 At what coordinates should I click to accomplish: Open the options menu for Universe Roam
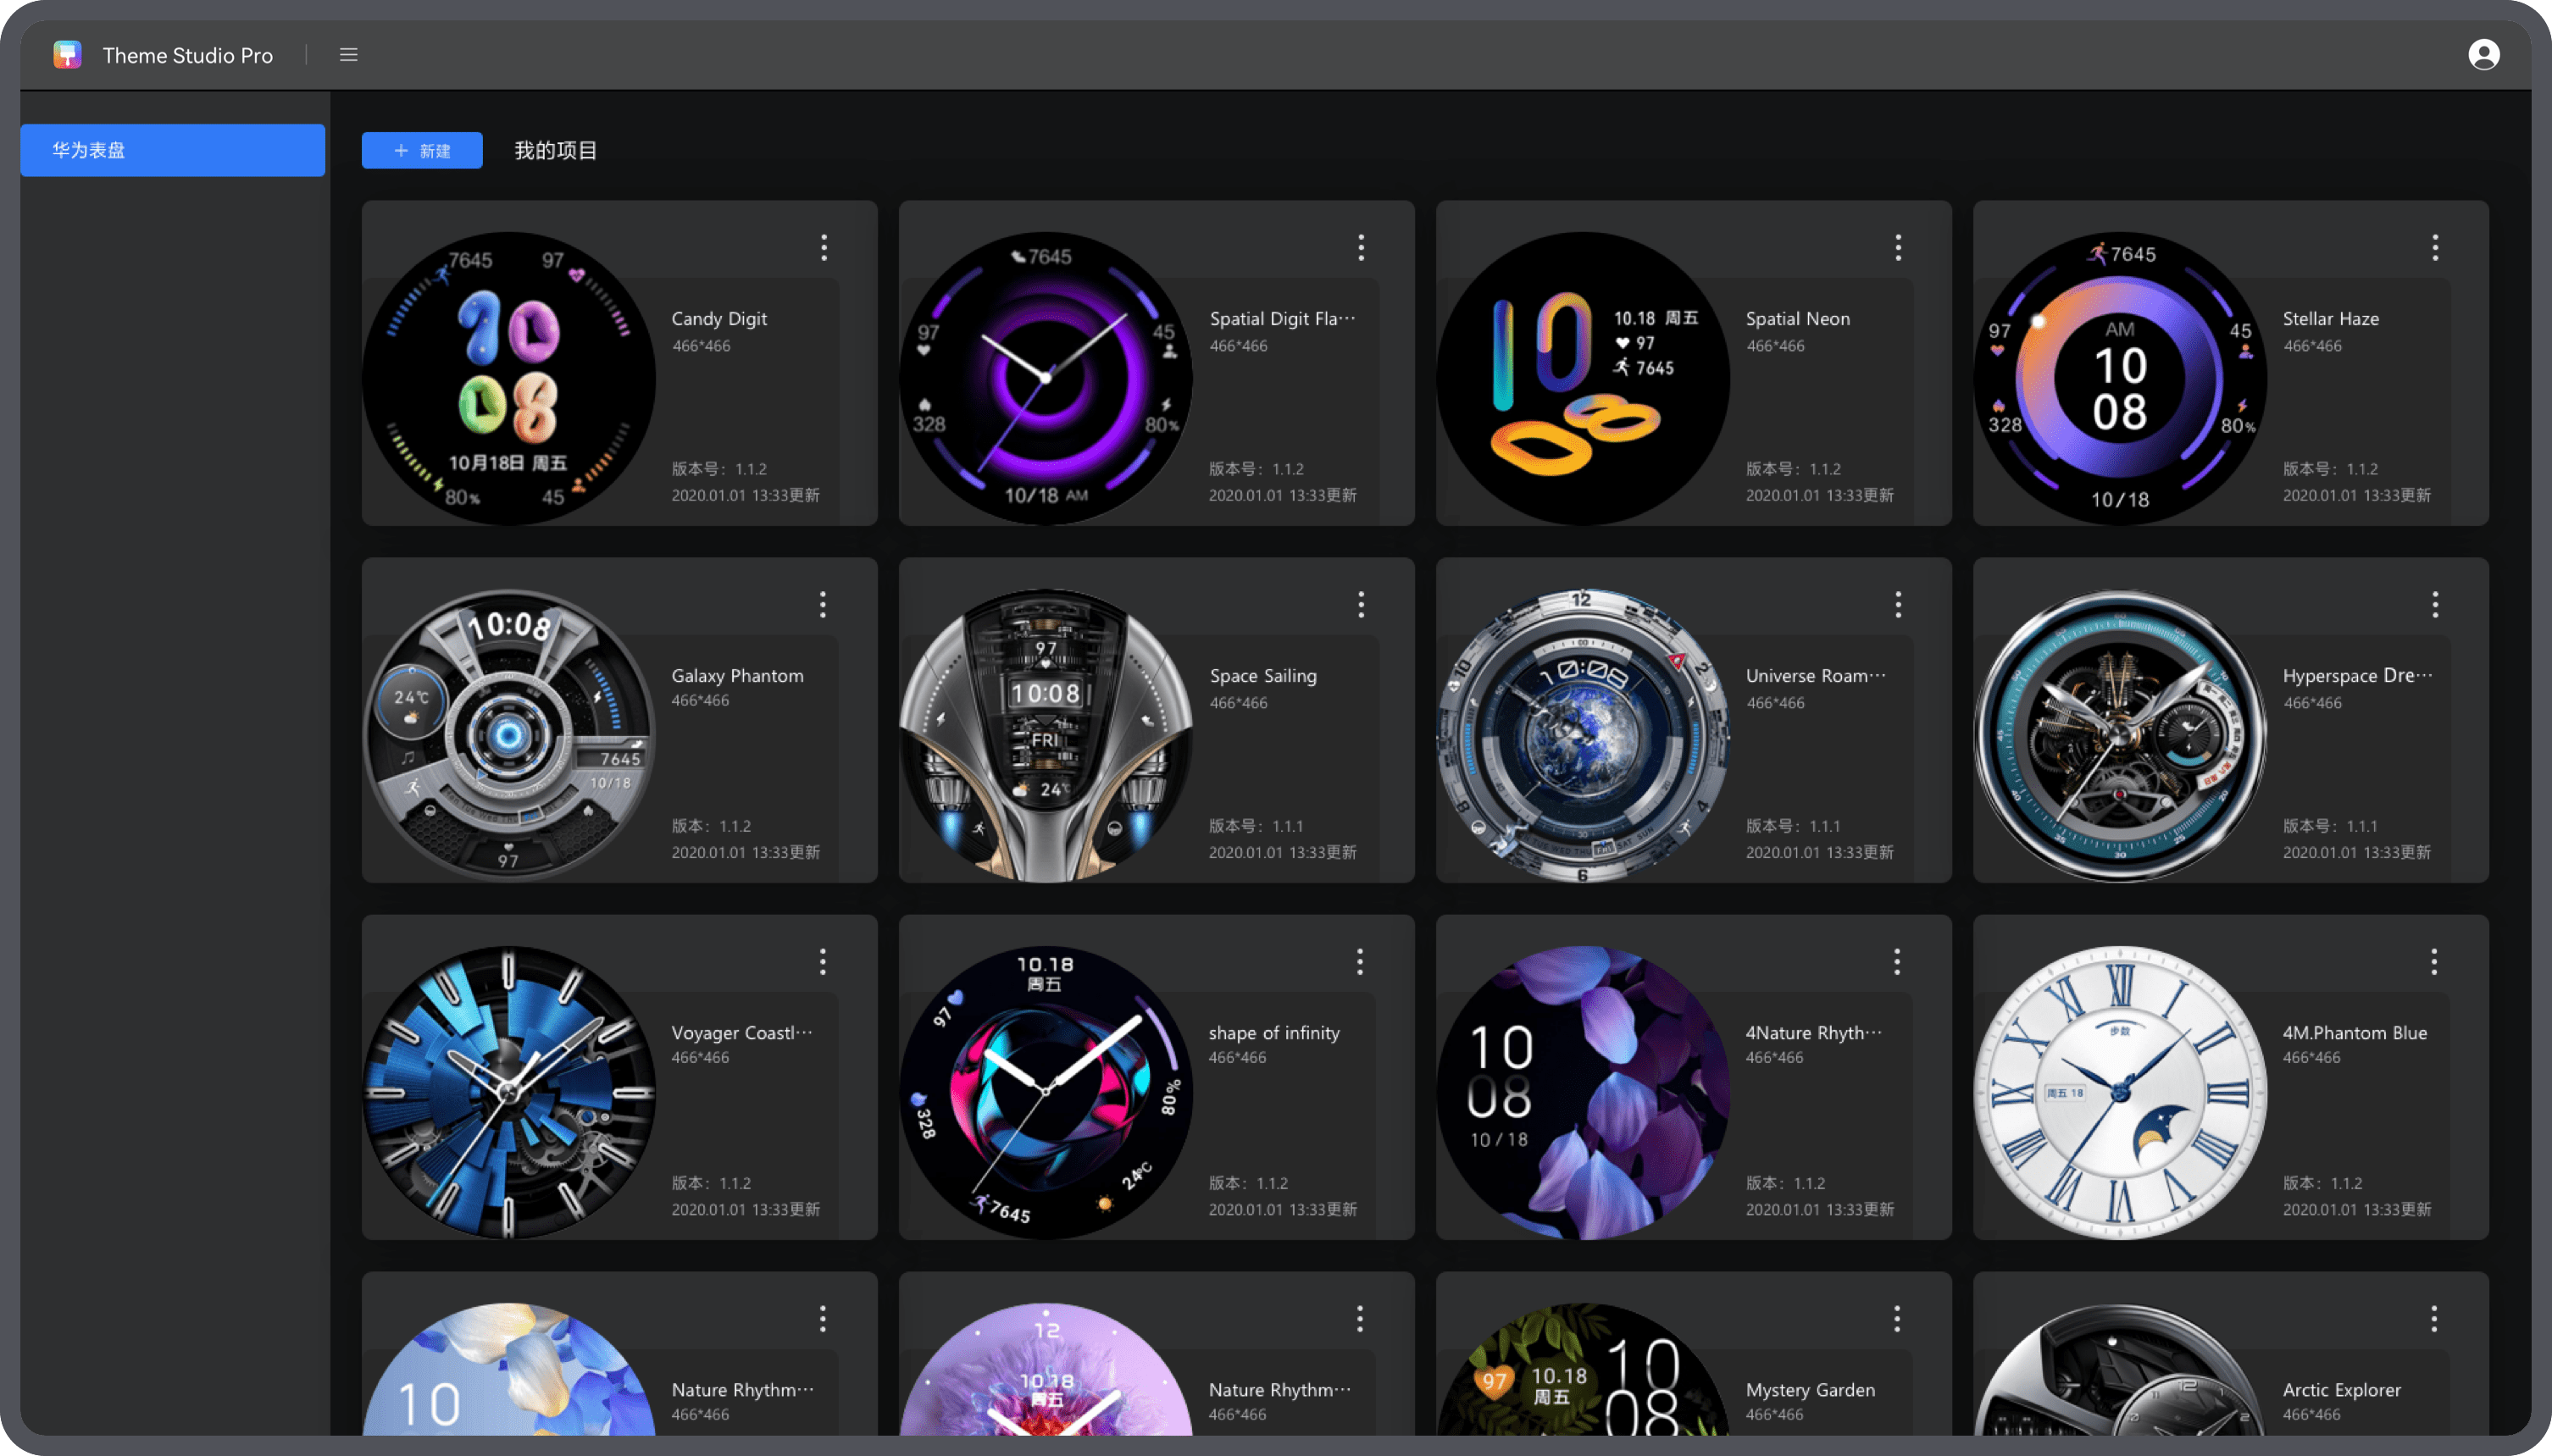coord(1897,604)
